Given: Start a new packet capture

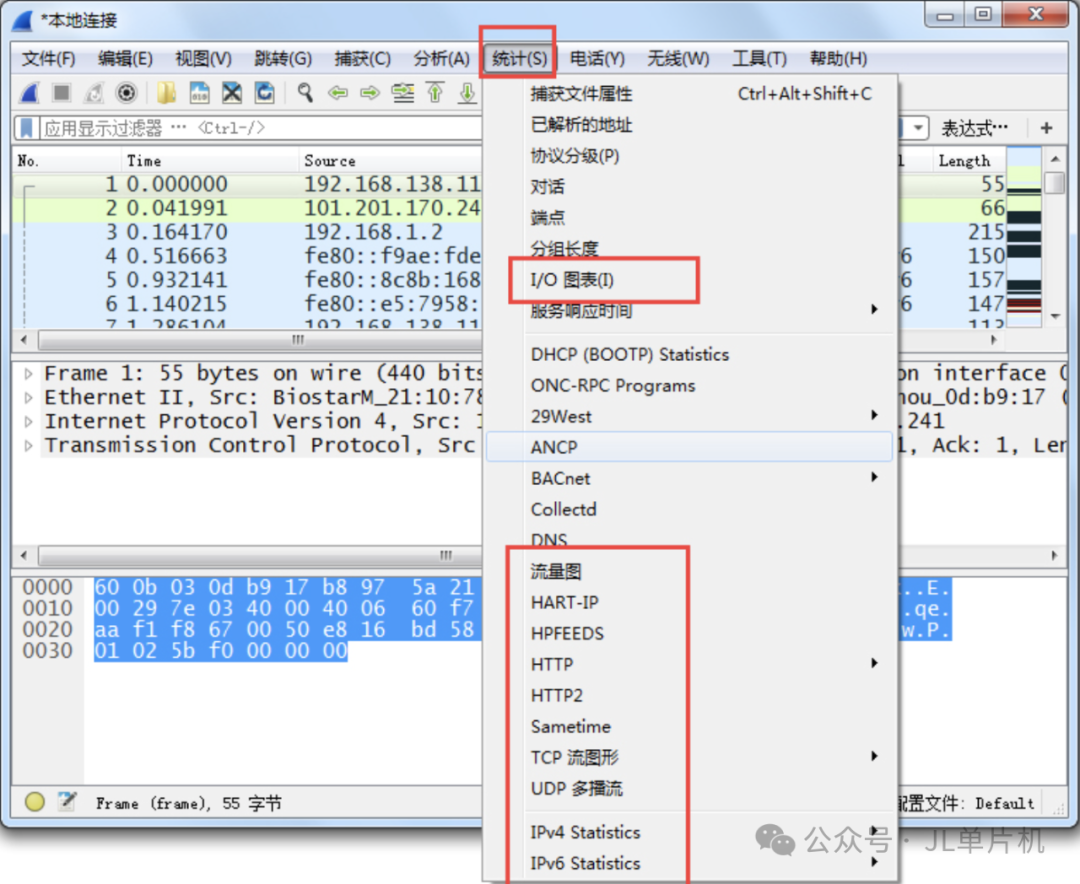Looking at the screenshot, I should click(28, 93).
